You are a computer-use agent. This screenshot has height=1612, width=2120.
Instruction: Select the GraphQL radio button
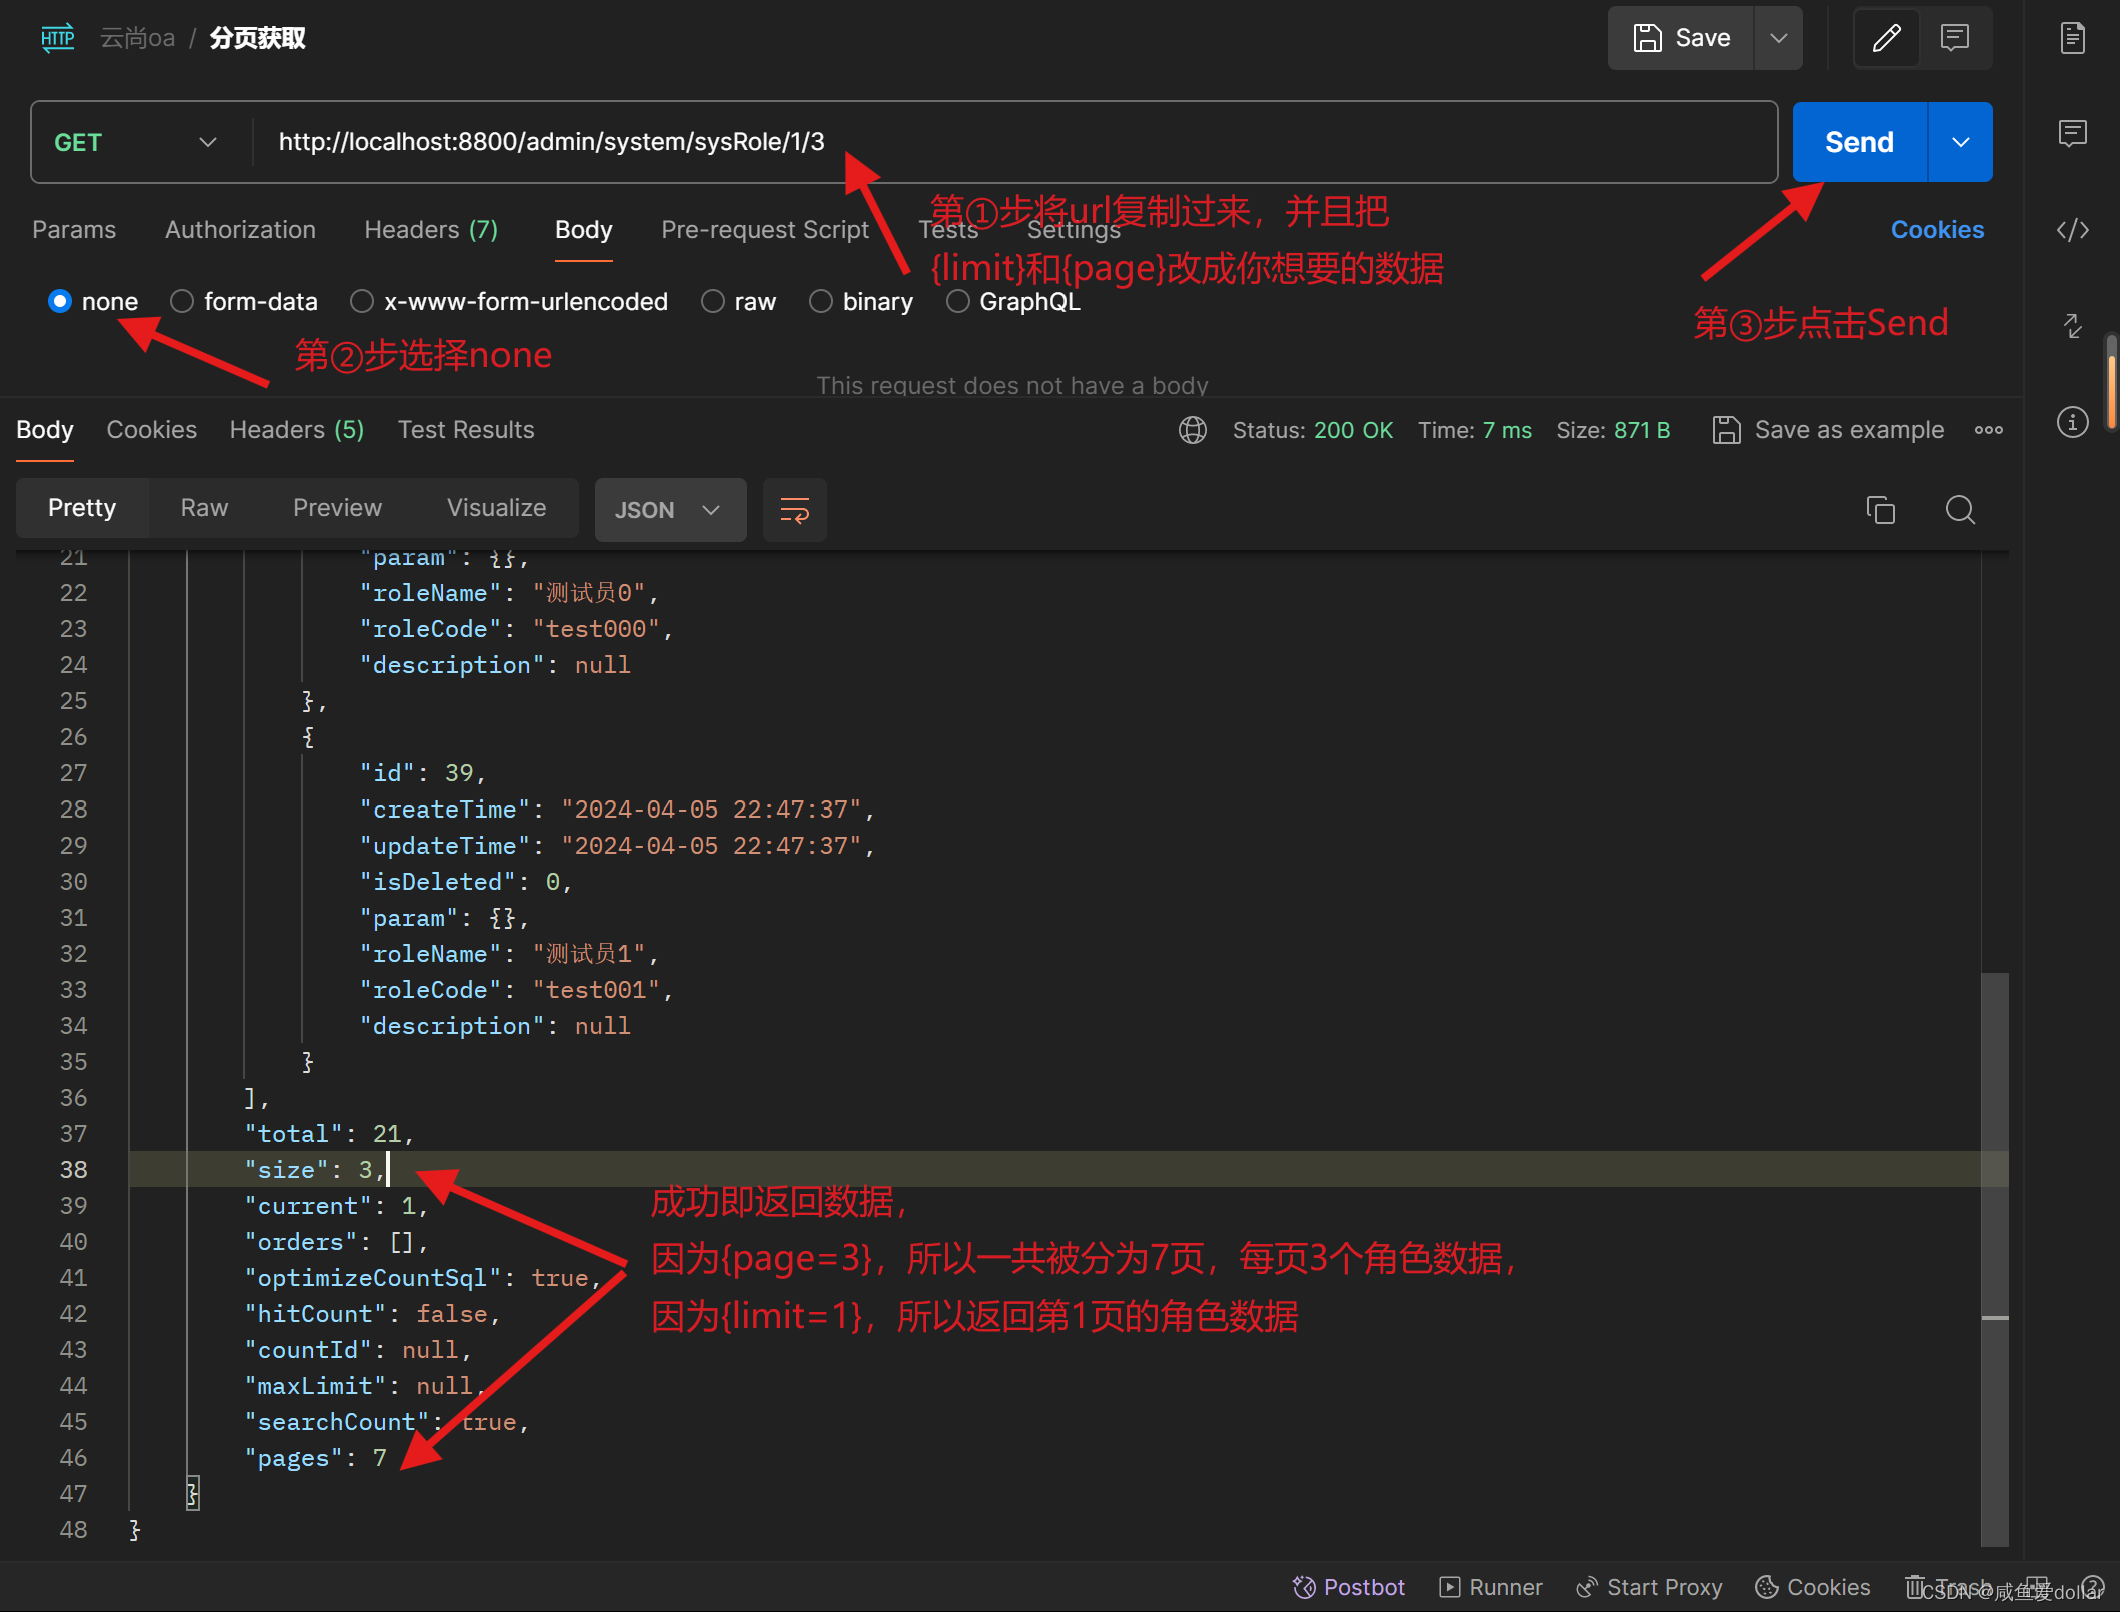point(957,301)
